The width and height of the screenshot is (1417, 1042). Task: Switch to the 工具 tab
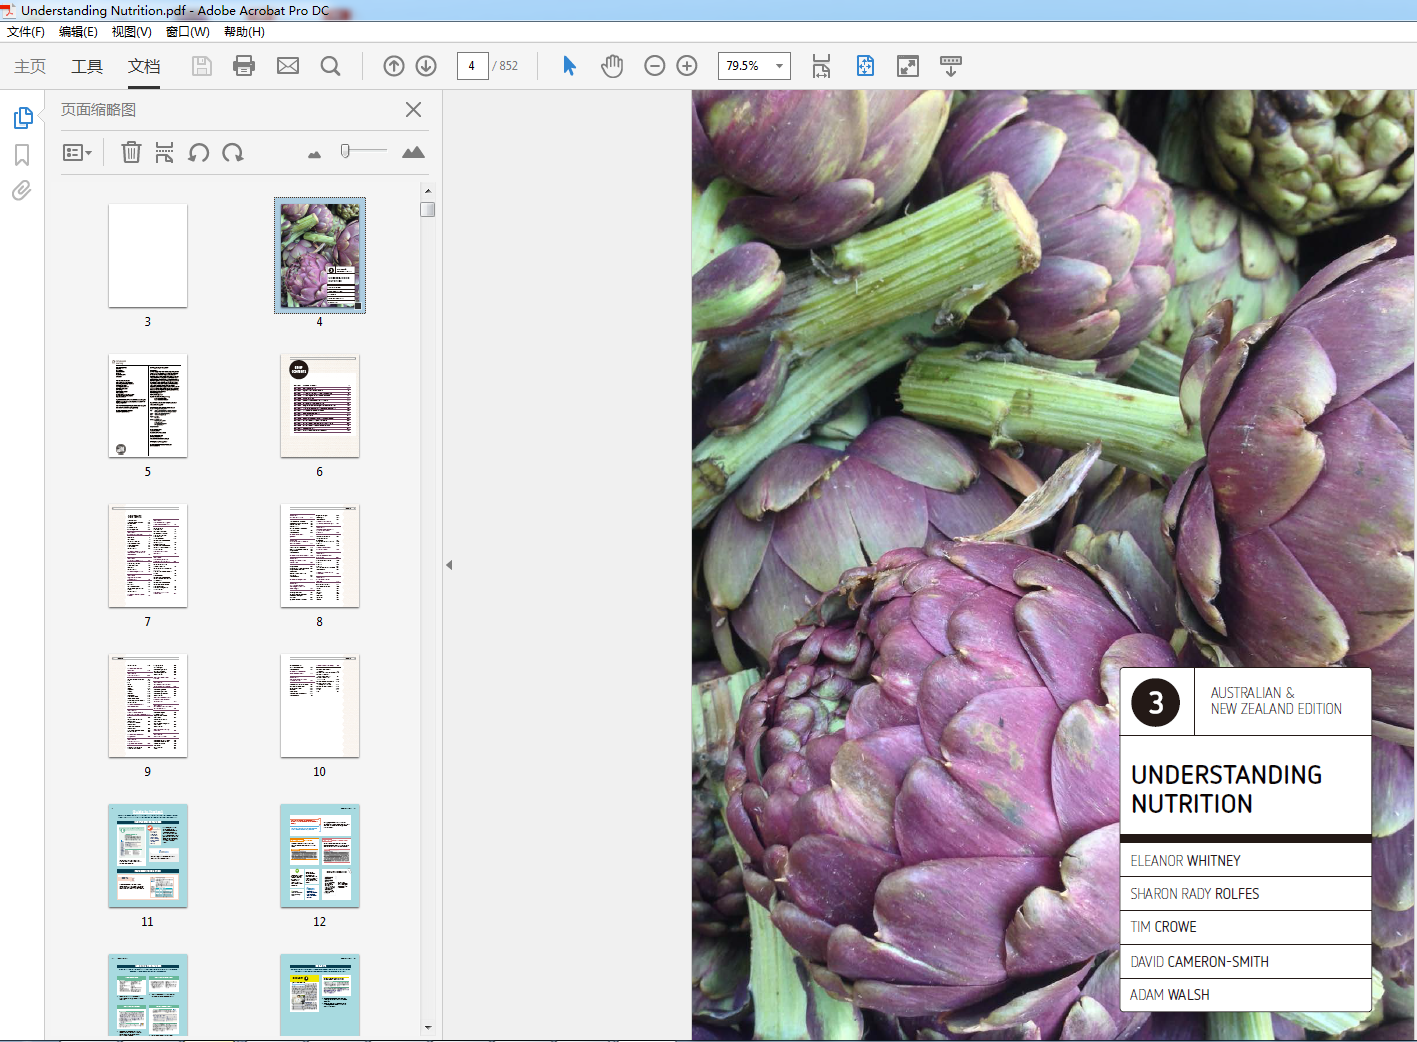(87, 66)
